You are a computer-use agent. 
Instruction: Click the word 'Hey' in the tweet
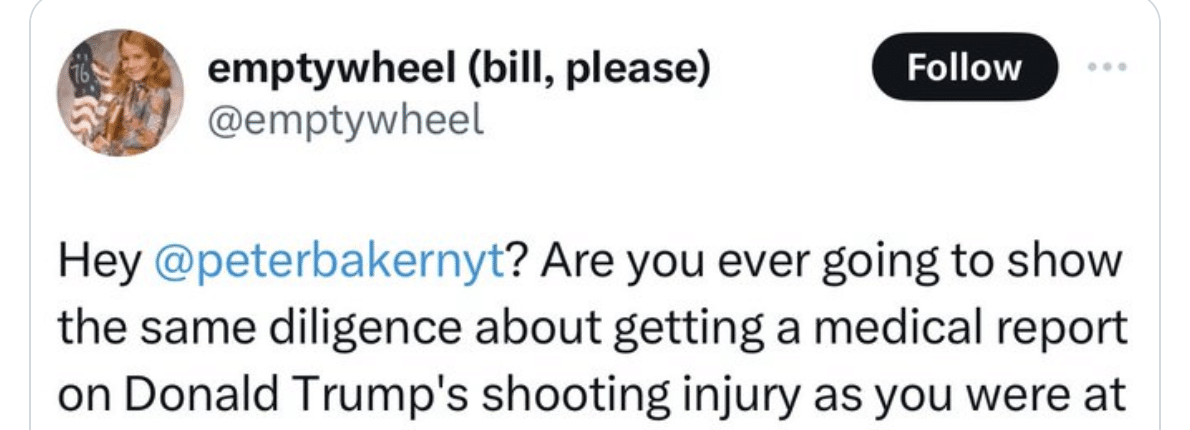click(x=99, y=262)
